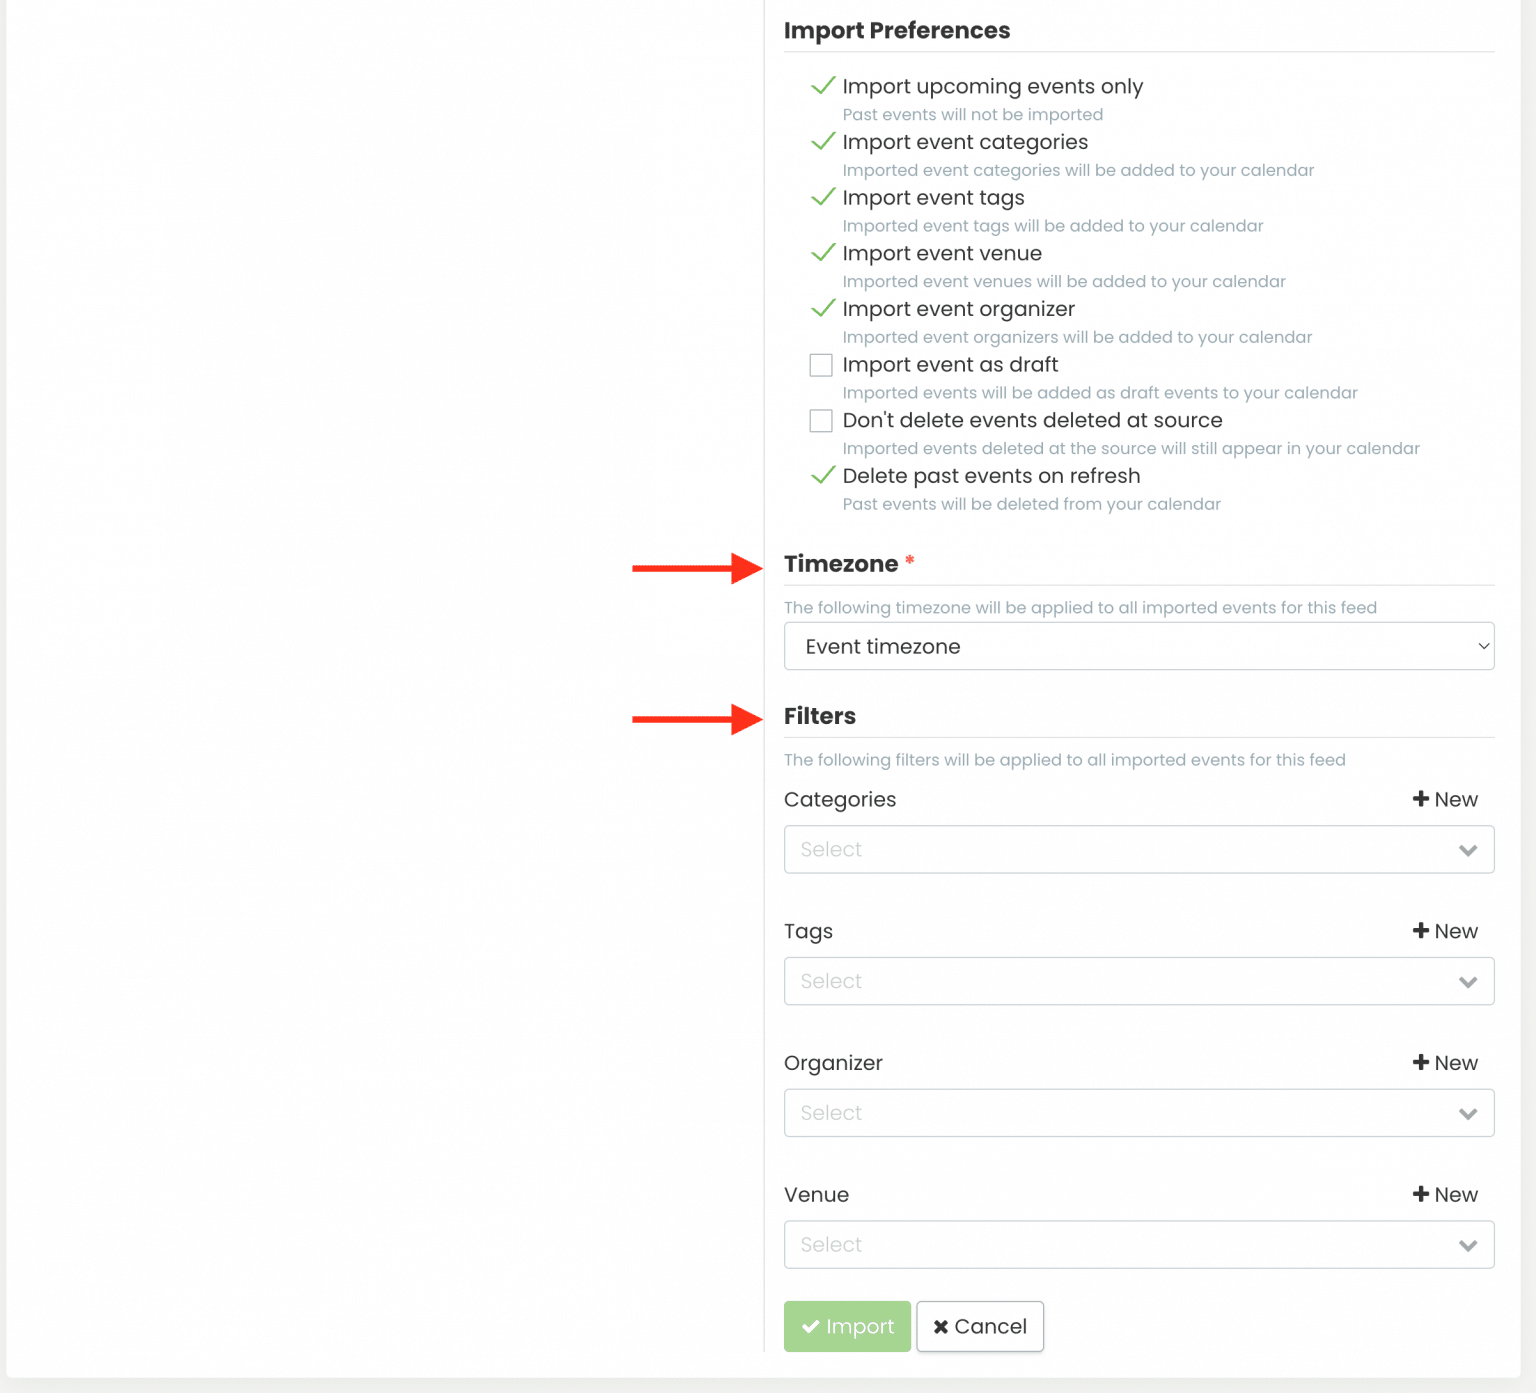Open the Event timezone dropdown
The height and width of the screenshot is (1393, 1536).
click(x=1139, y=646)
